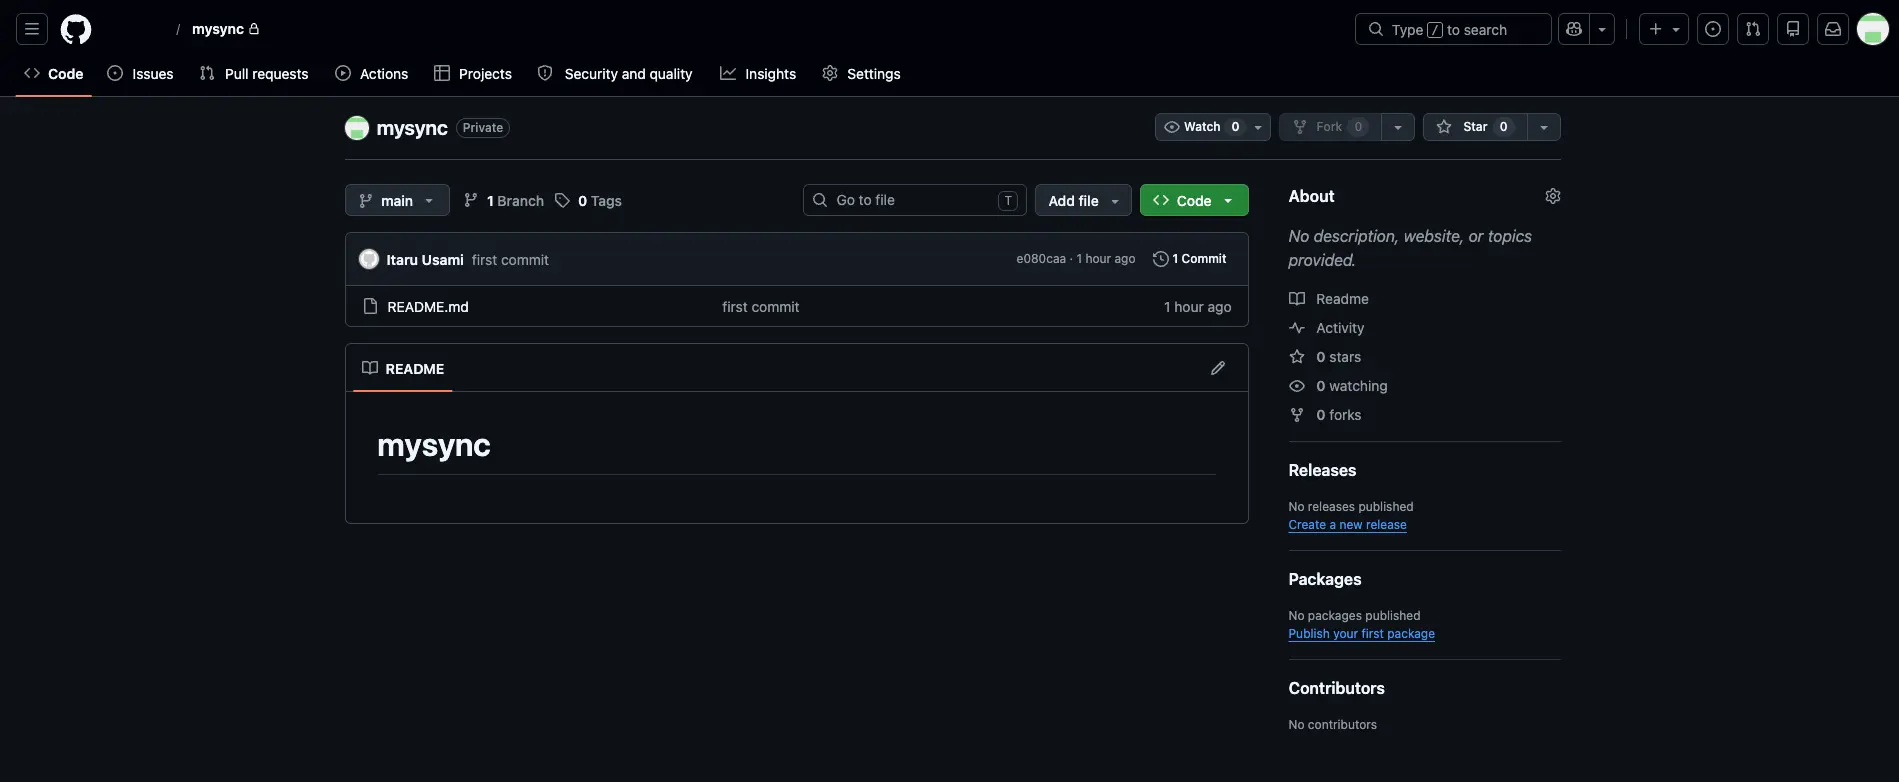Open the green Code dropdown button
This screenshot has width=1899, height=782.
pyautogui.click(x=1194, y=200)
